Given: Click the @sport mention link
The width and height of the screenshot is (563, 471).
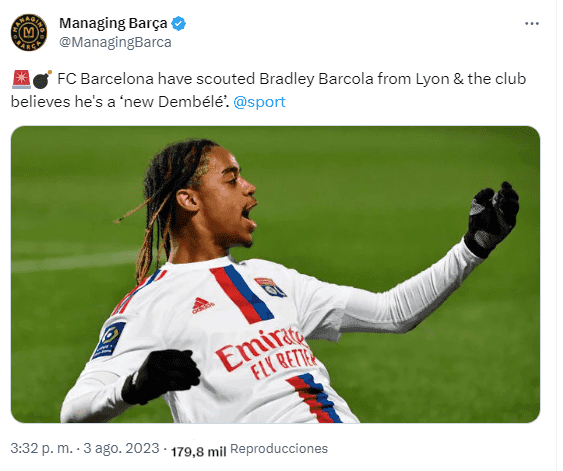Looking at the screenshot, I should point(259,102).
